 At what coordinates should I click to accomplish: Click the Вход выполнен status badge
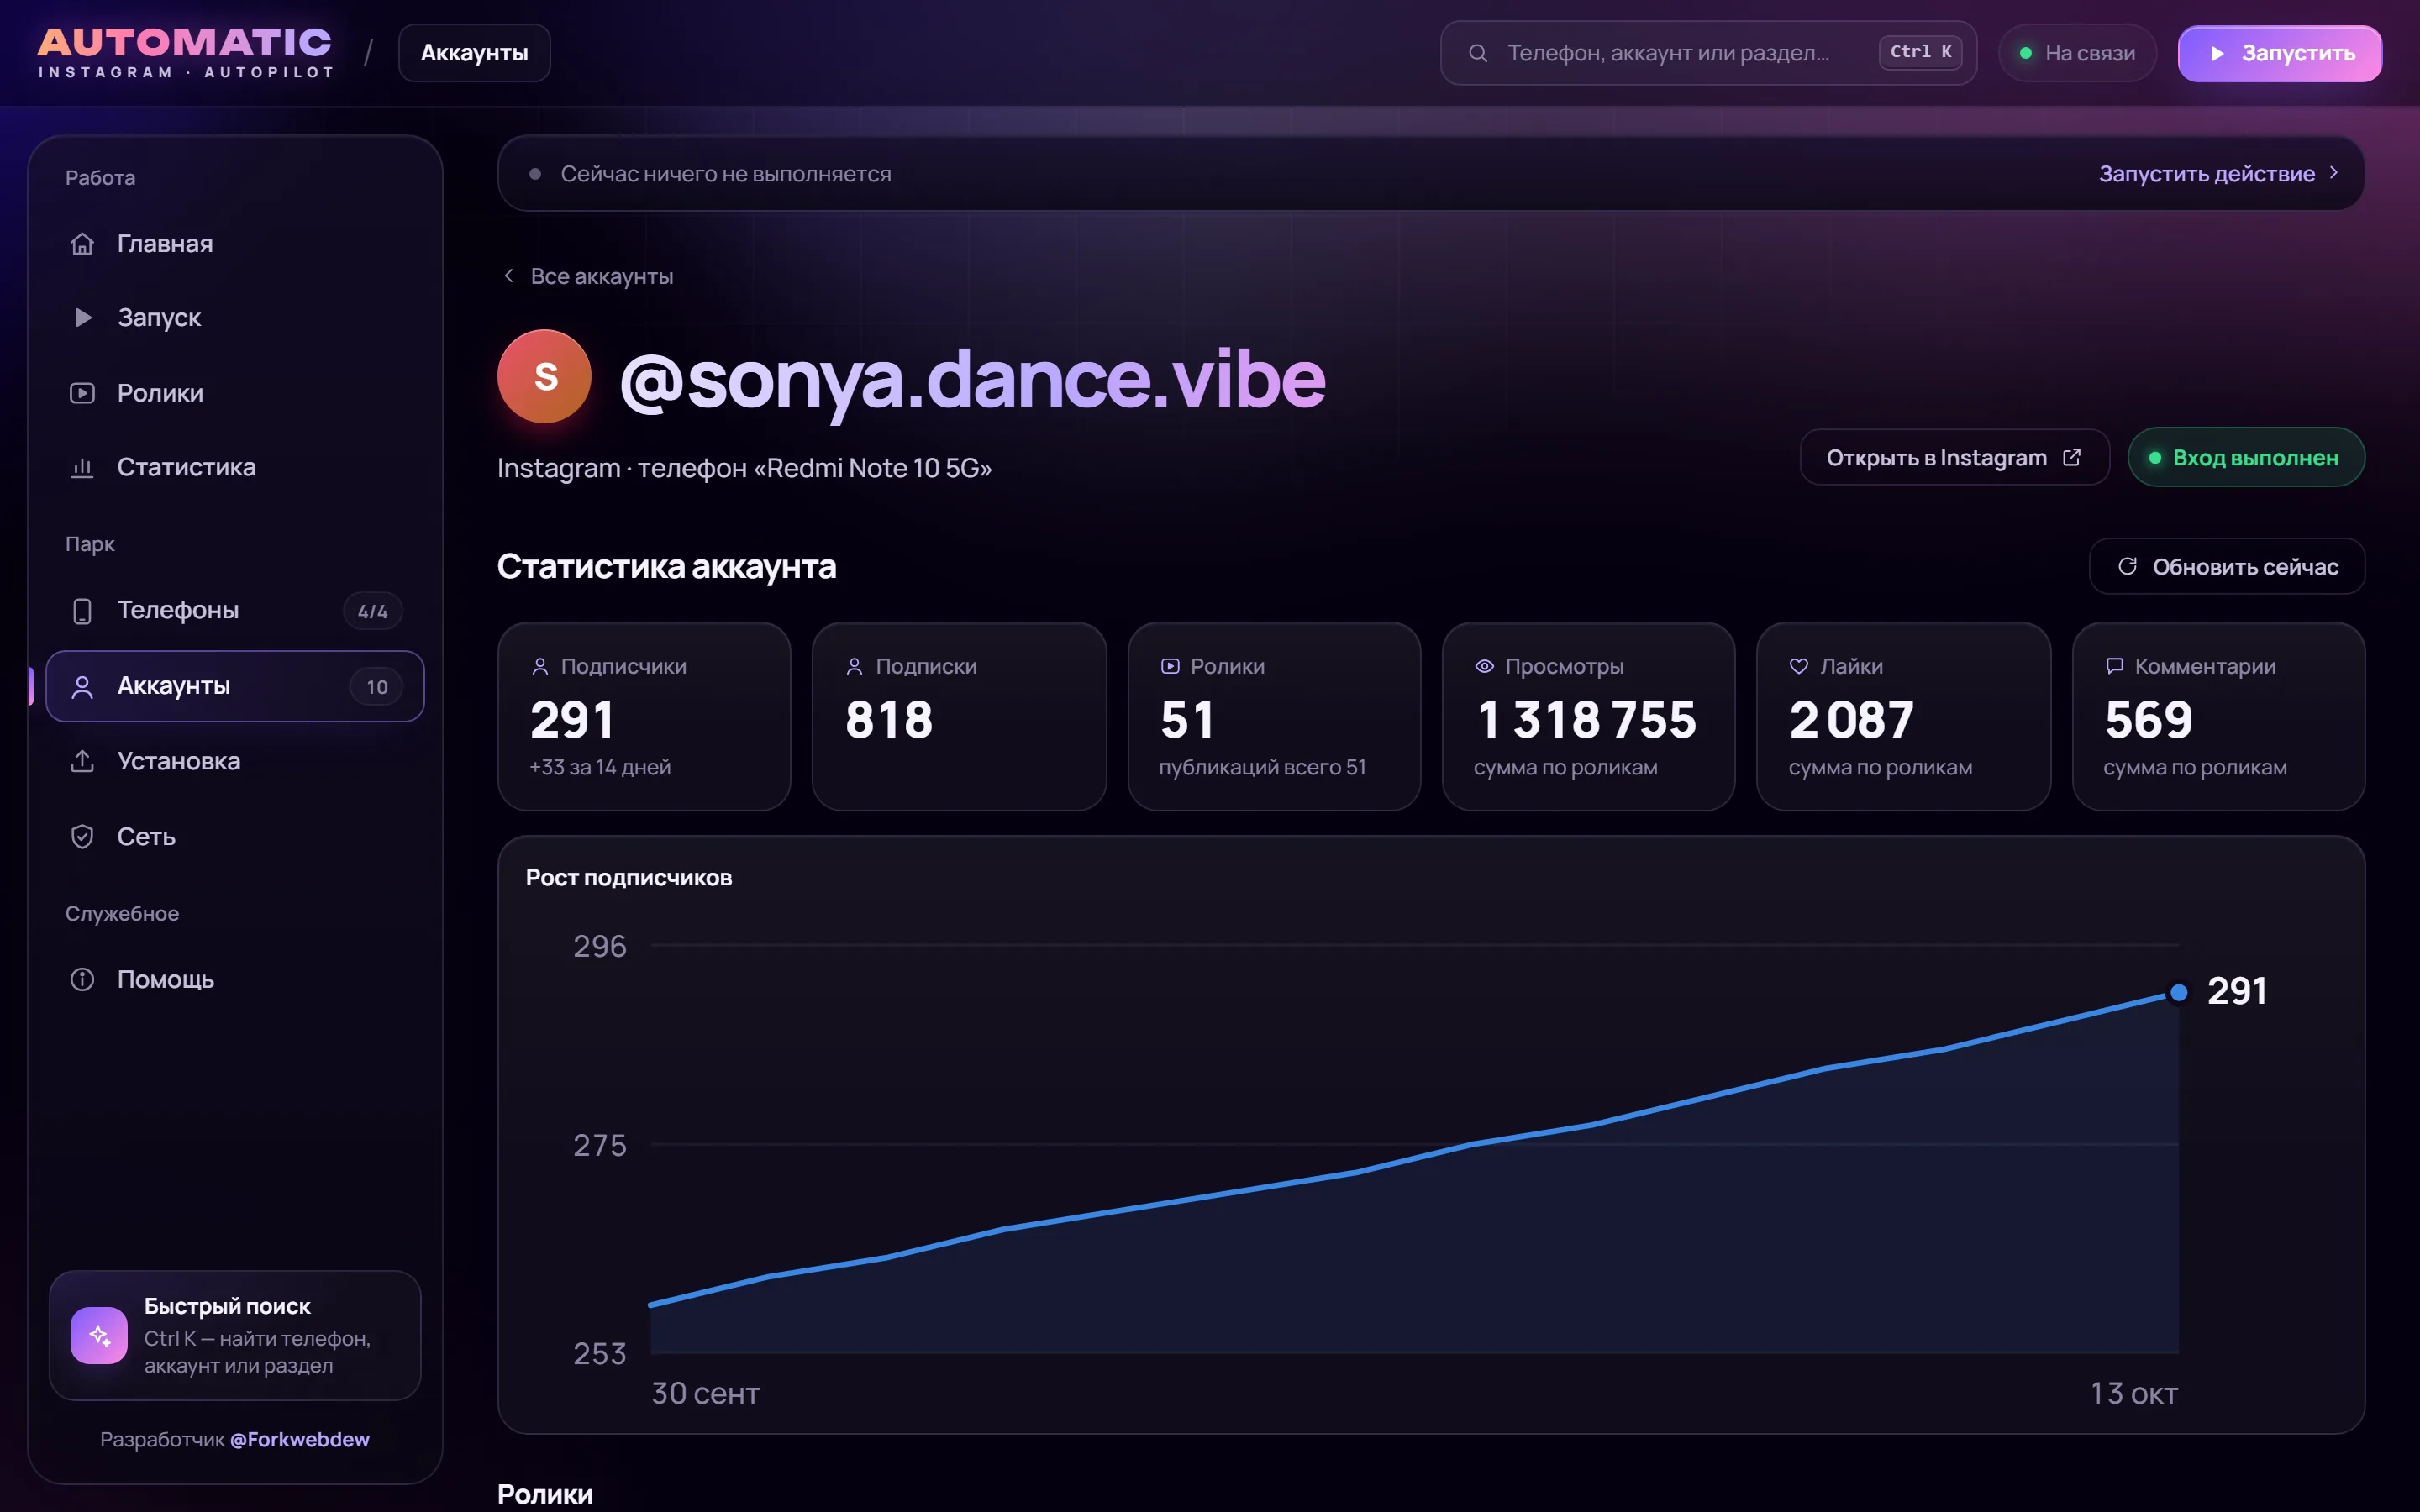pos(2246,457)
